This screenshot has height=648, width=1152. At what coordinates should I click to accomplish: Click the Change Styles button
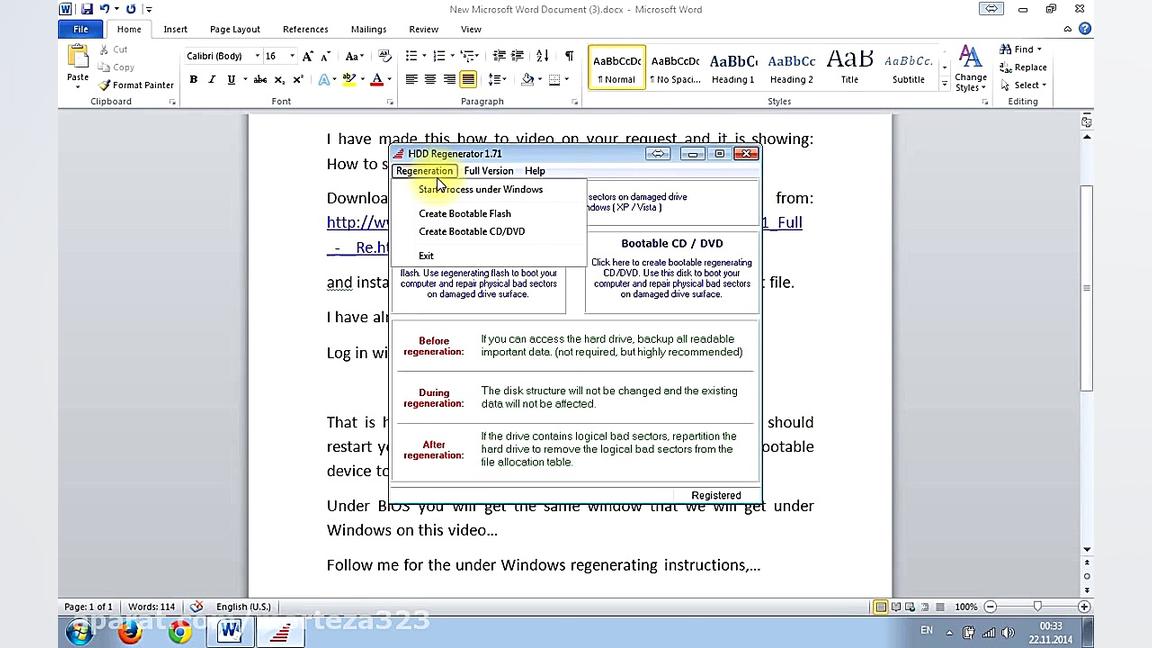click(x=971, y=68)
